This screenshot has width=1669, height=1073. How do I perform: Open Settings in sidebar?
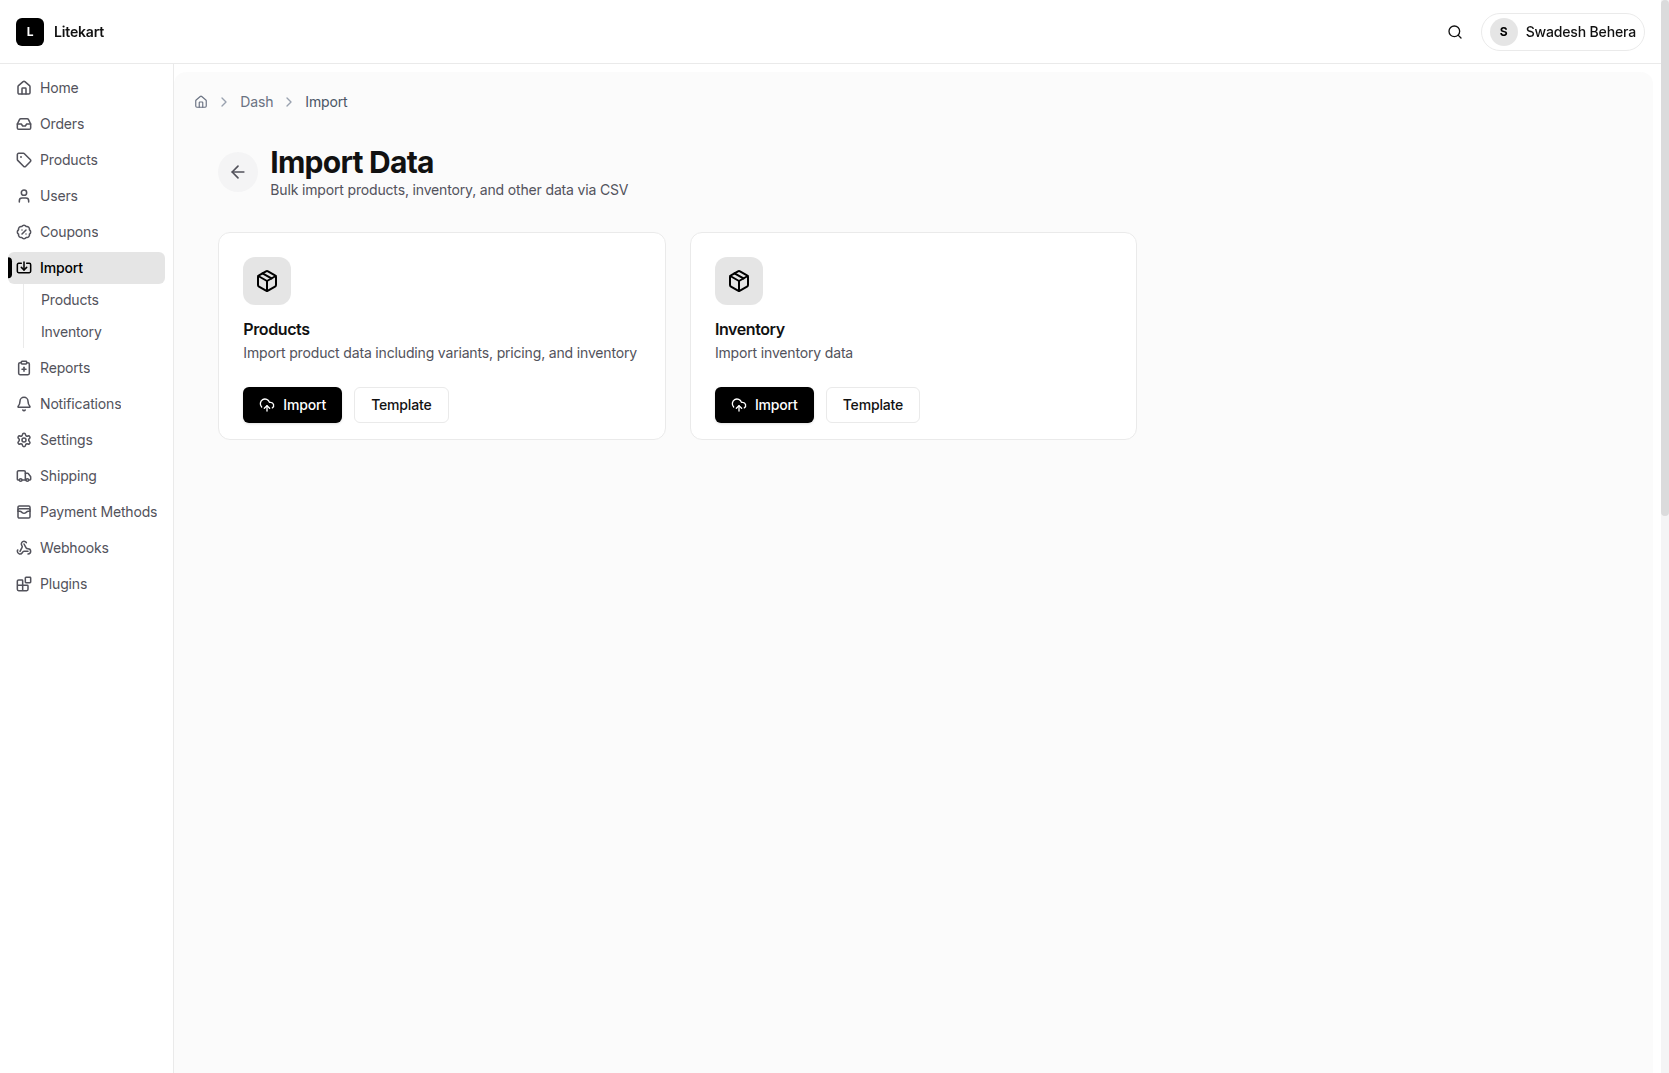[86, 440]
